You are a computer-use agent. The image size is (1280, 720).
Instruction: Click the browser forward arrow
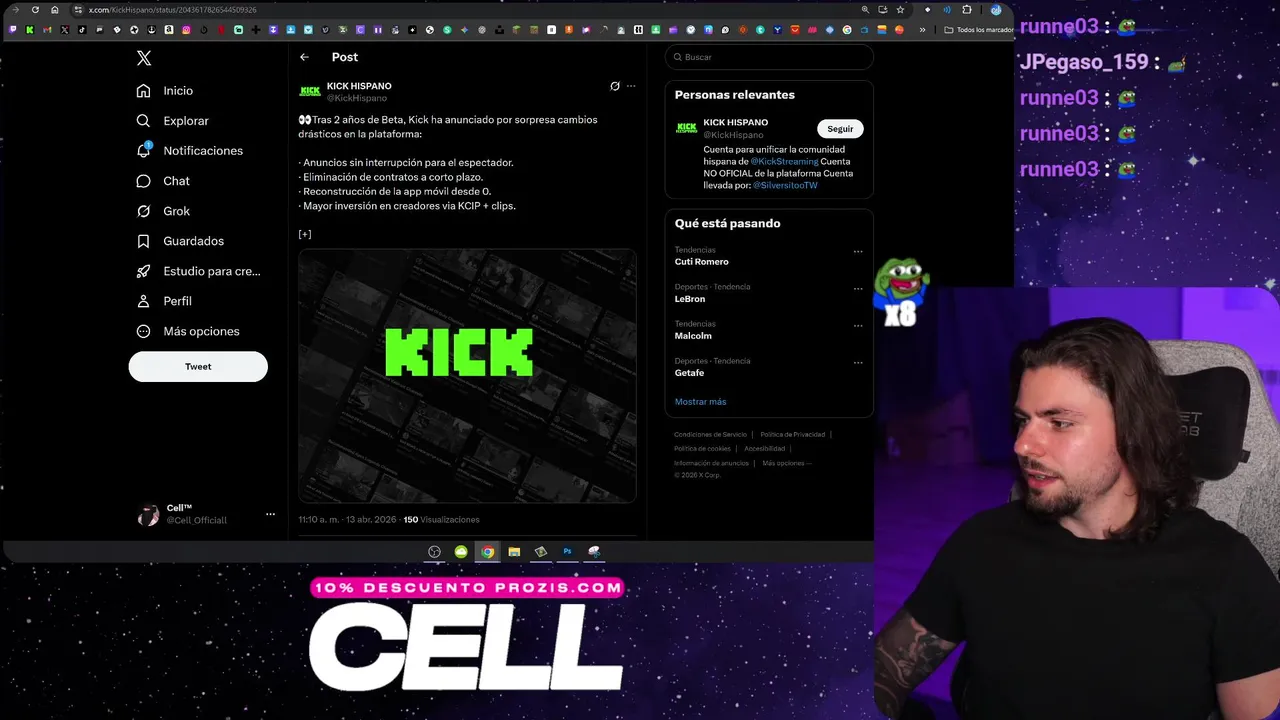[15, 10]
